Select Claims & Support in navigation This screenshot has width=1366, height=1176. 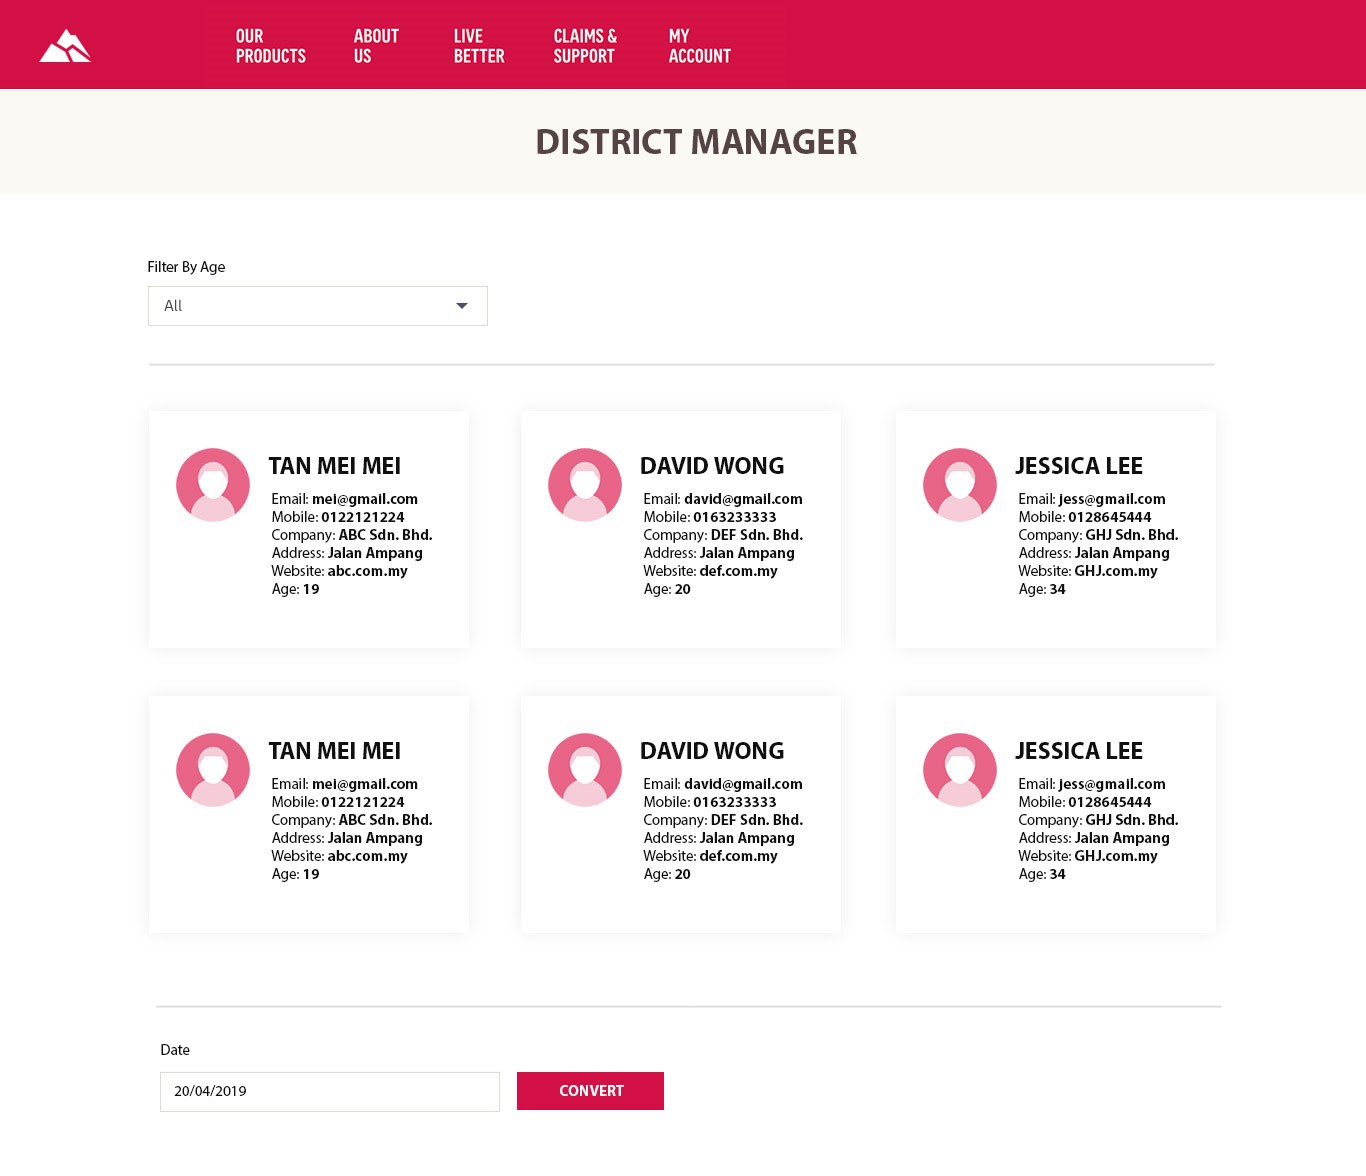tap(585, 46)
